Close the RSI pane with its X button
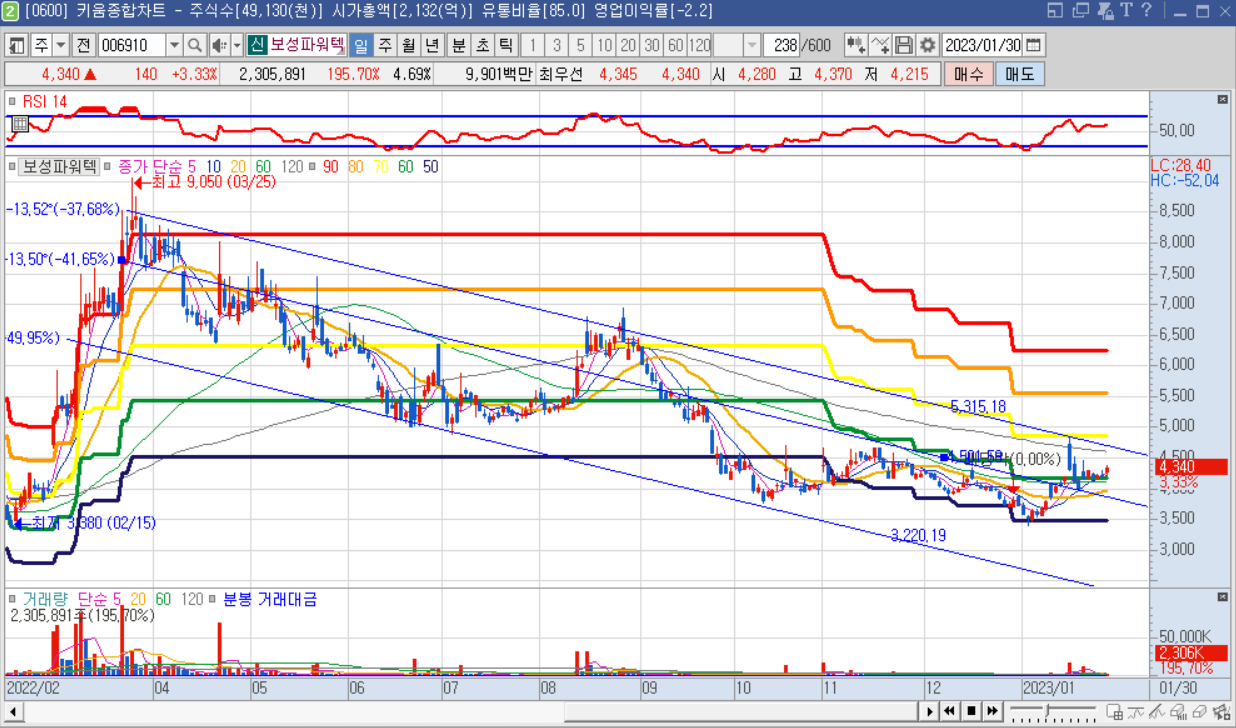 pos(1221,100)
